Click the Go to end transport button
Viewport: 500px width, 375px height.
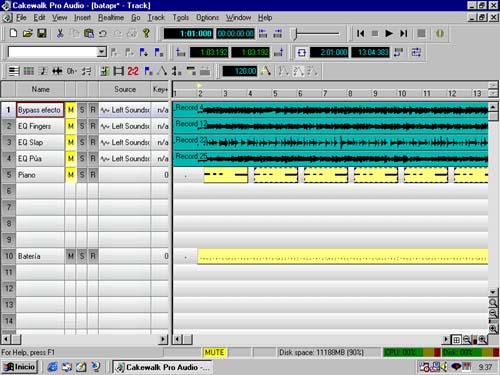(x=403, y=33)
